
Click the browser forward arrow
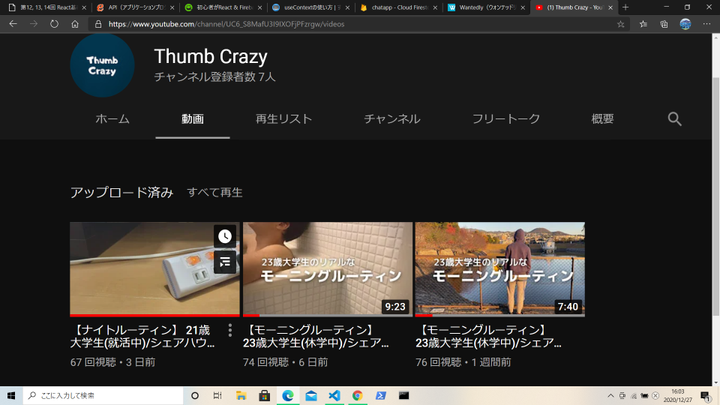point(34,24)
